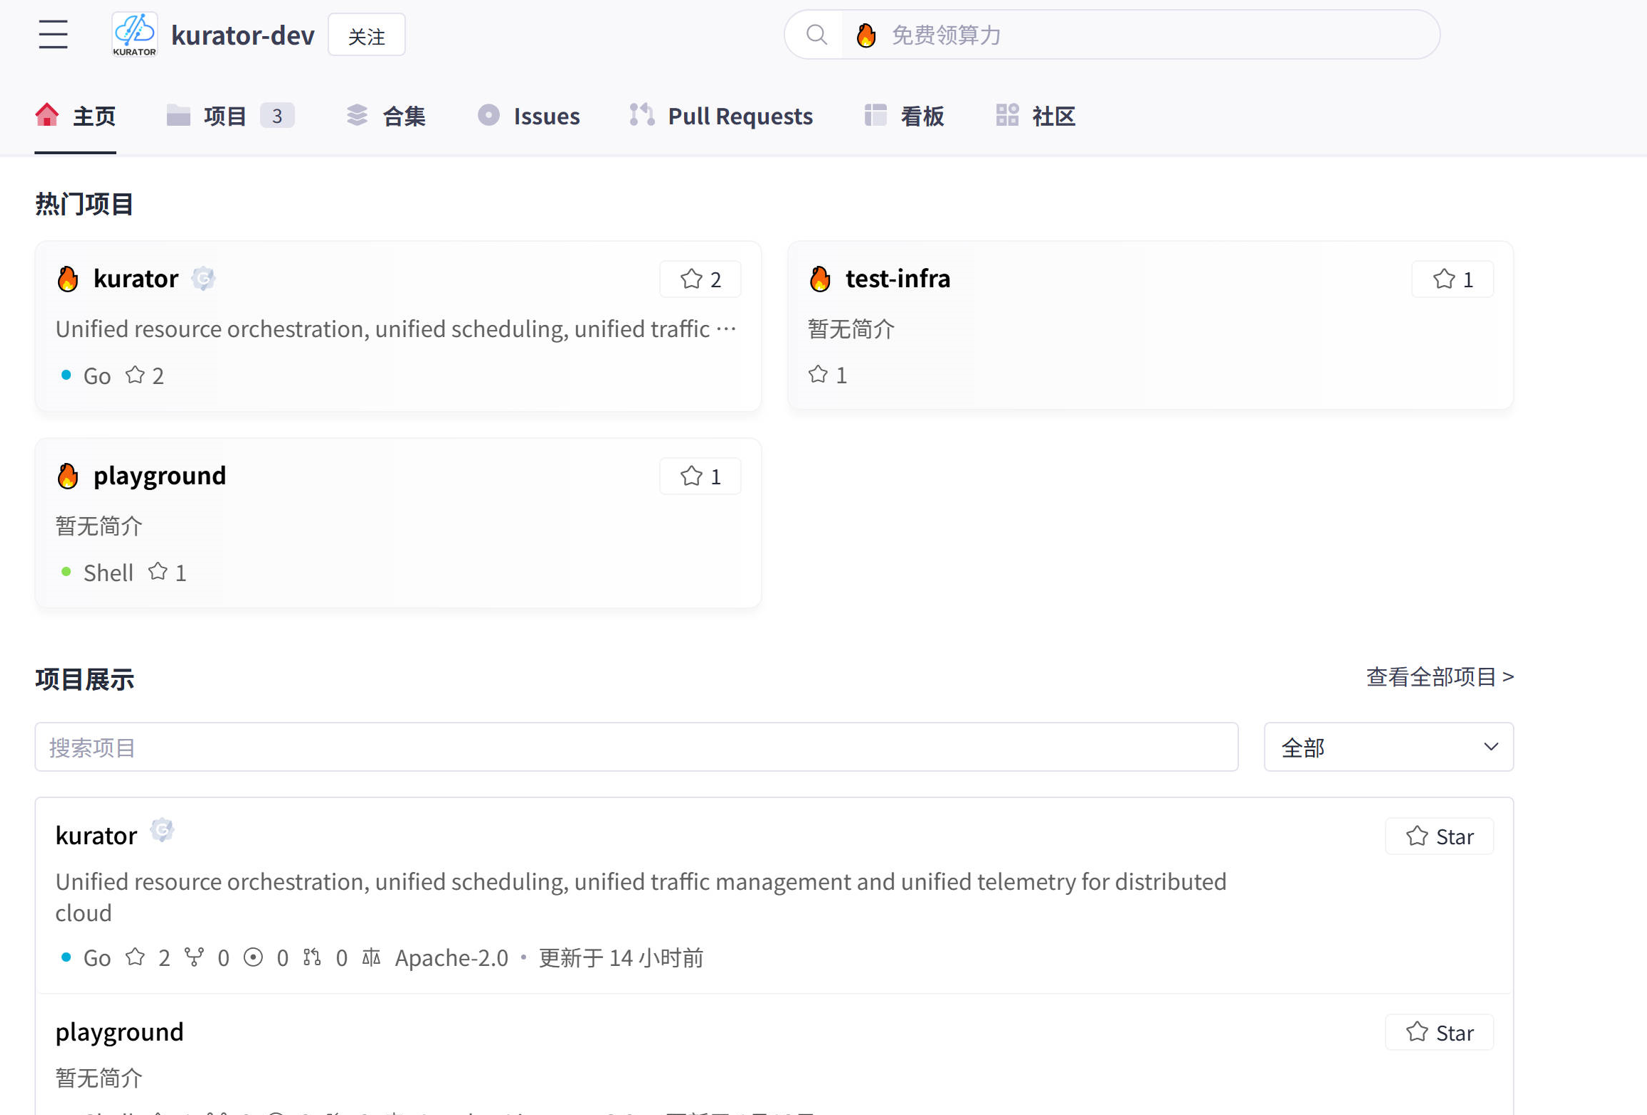Image resolution: width=1647 pixels, height=1115 pixels.
Task: Open test-infra project title link
Action: [898, 278]
